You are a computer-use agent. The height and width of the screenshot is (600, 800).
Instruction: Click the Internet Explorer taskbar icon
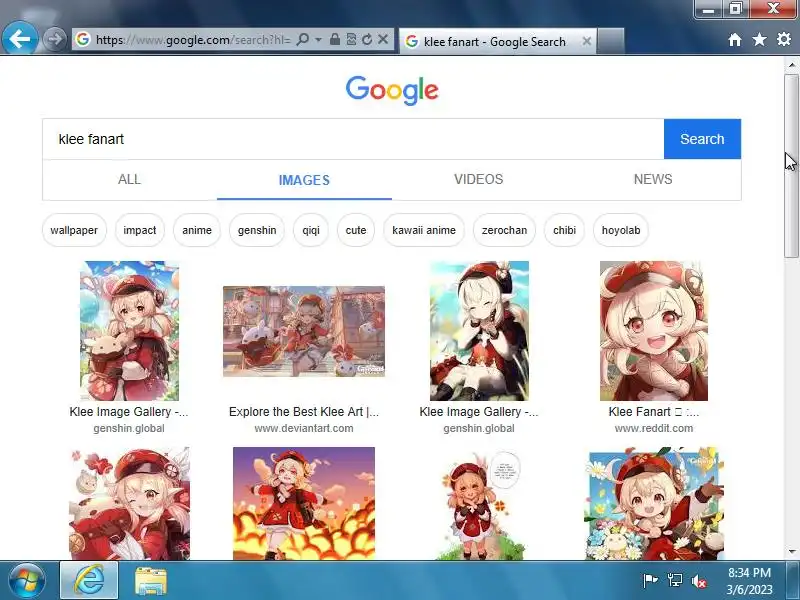[89, 581]
